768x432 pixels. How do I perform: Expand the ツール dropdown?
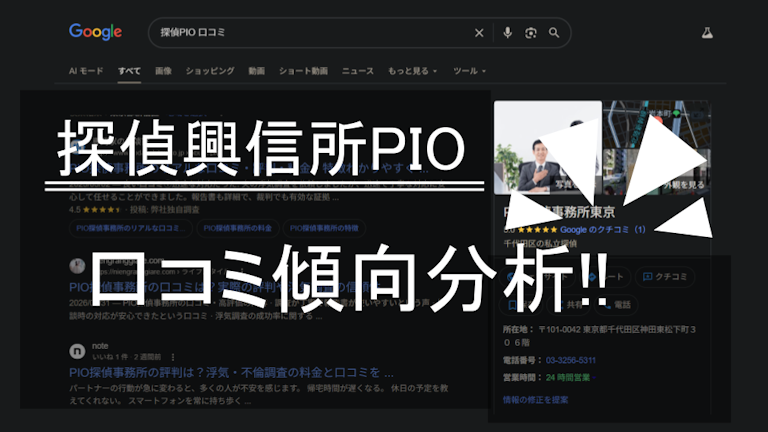(469, 71)
